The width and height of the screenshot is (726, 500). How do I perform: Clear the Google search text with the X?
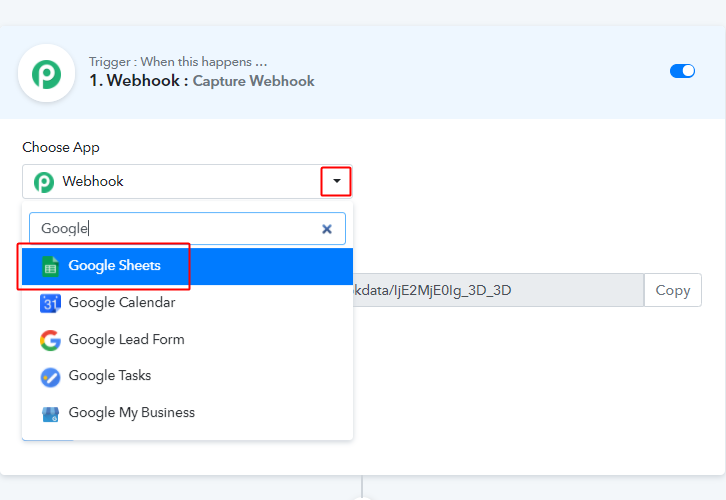(x=327, y=229)
